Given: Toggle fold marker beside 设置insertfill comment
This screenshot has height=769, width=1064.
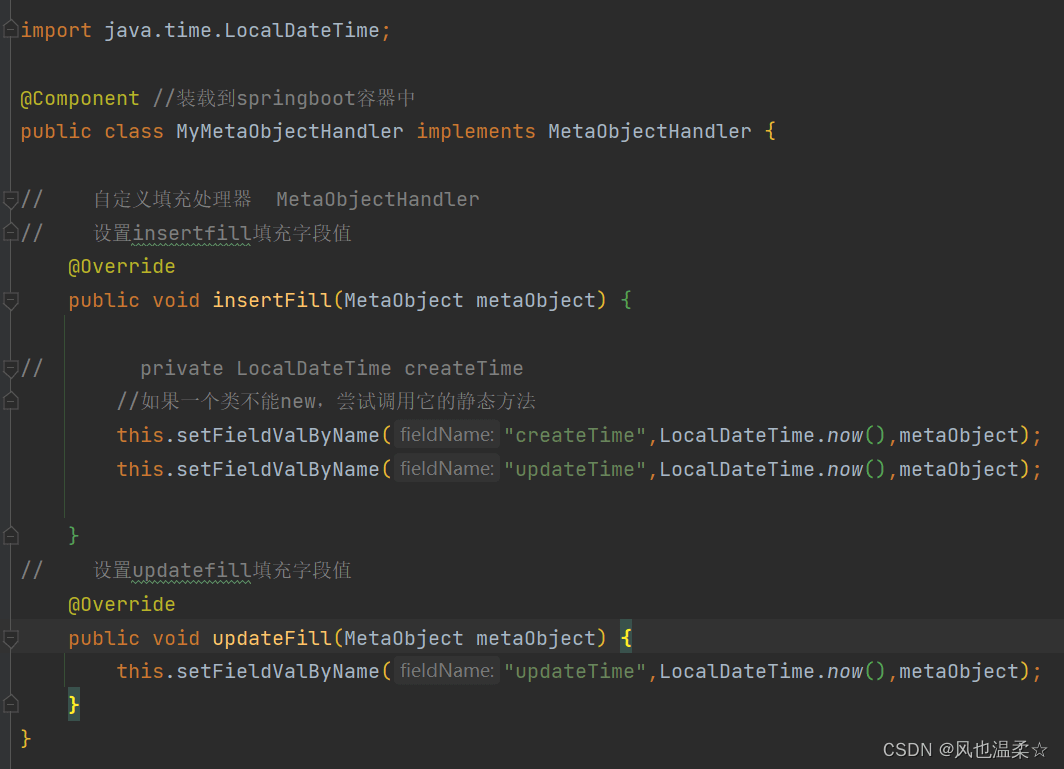Looking at the screenshot, I should [10, 233].
